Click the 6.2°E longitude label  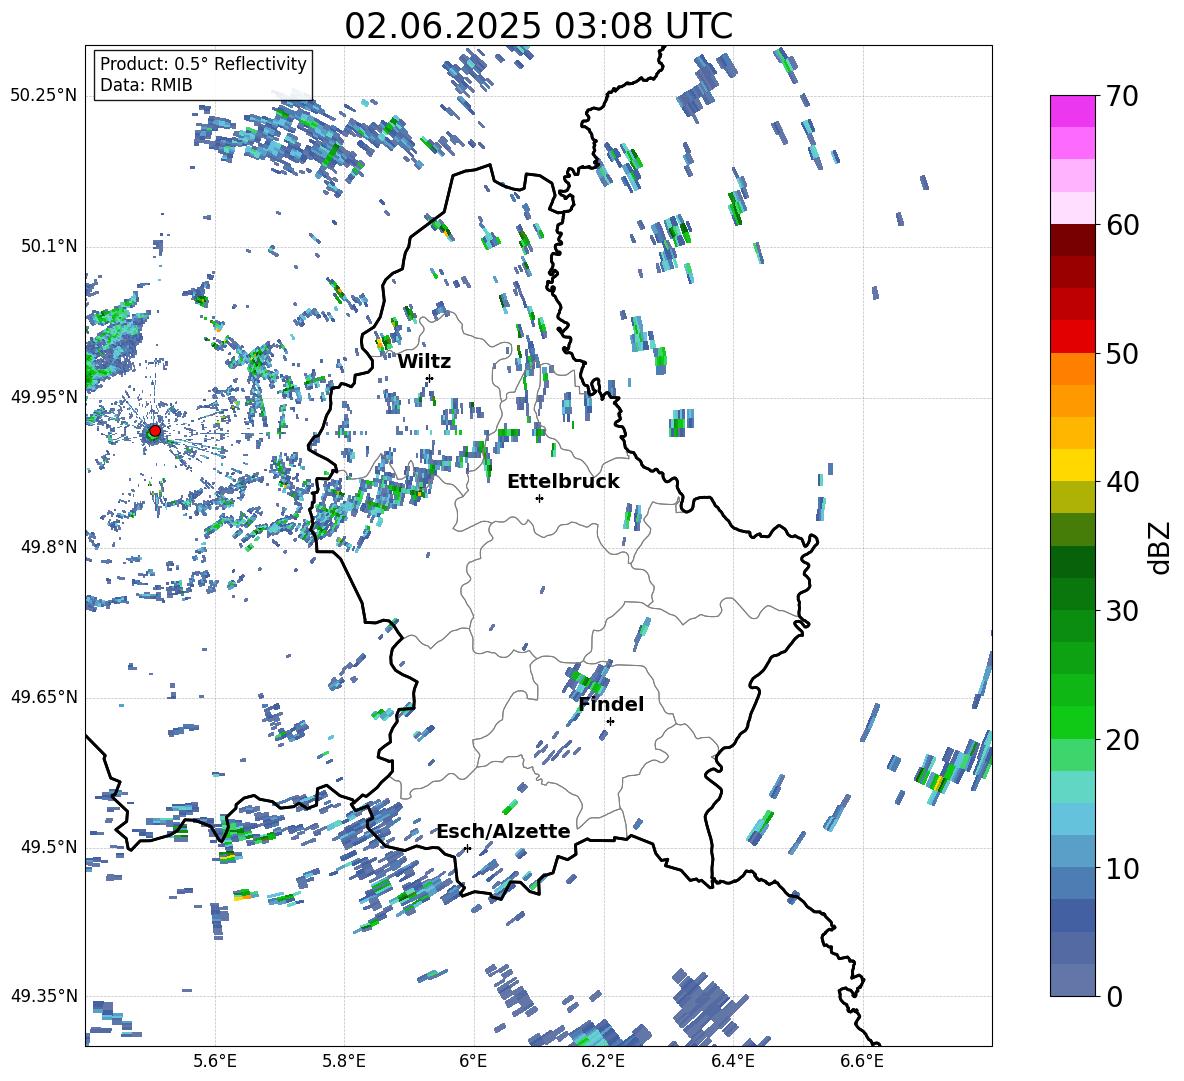click(603, 1061)
